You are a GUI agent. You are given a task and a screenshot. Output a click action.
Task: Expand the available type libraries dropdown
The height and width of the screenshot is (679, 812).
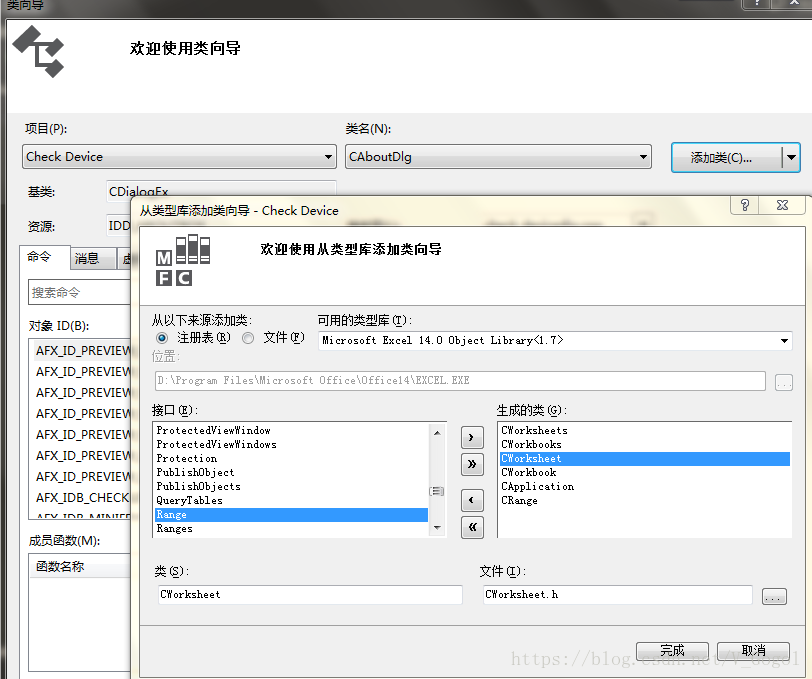point(784,340)
